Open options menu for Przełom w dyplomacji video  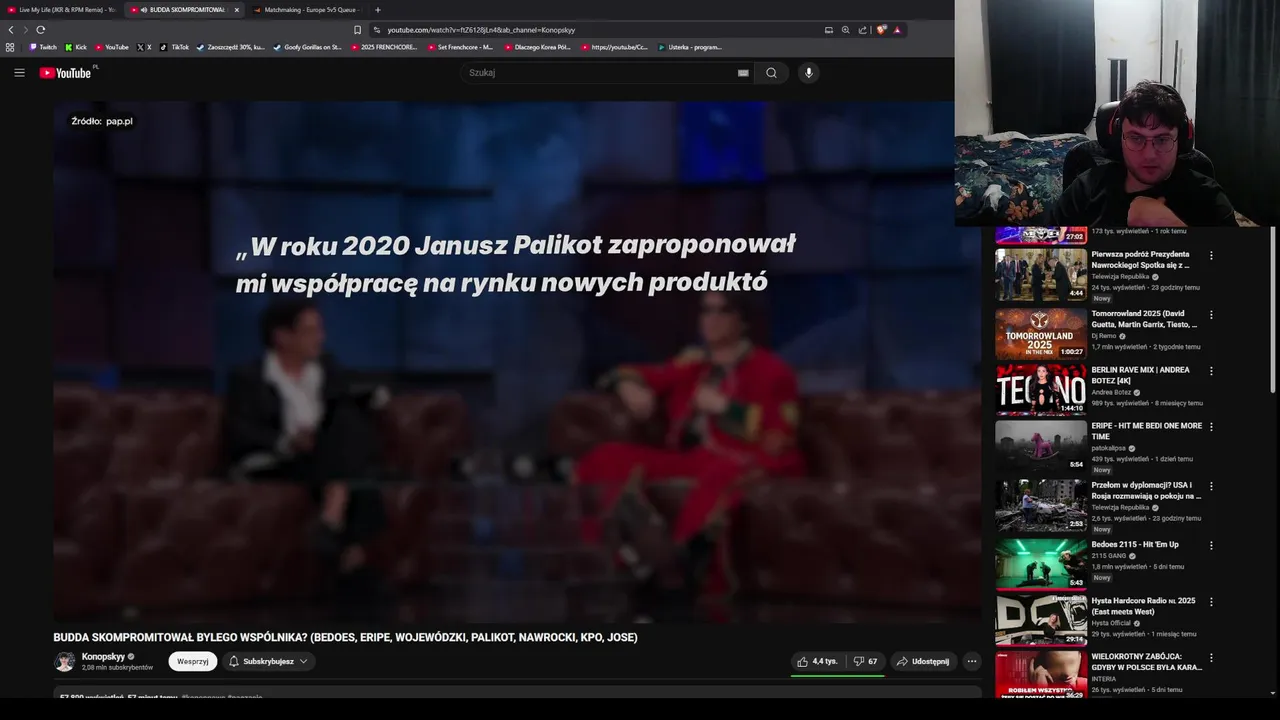[1211, 486]
